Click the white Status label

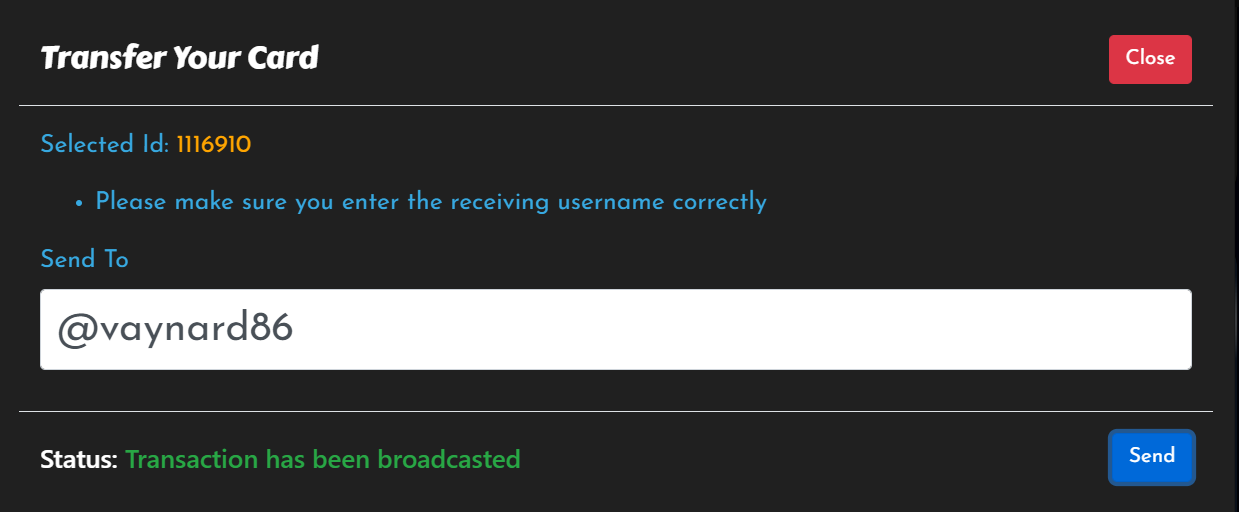[x=79, y=460]
